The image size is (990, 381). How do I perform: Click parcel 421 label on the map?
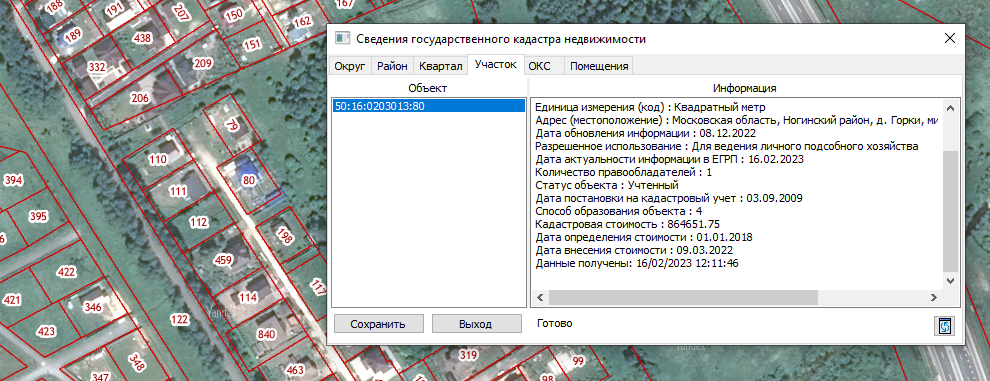[x=12, y=299]
